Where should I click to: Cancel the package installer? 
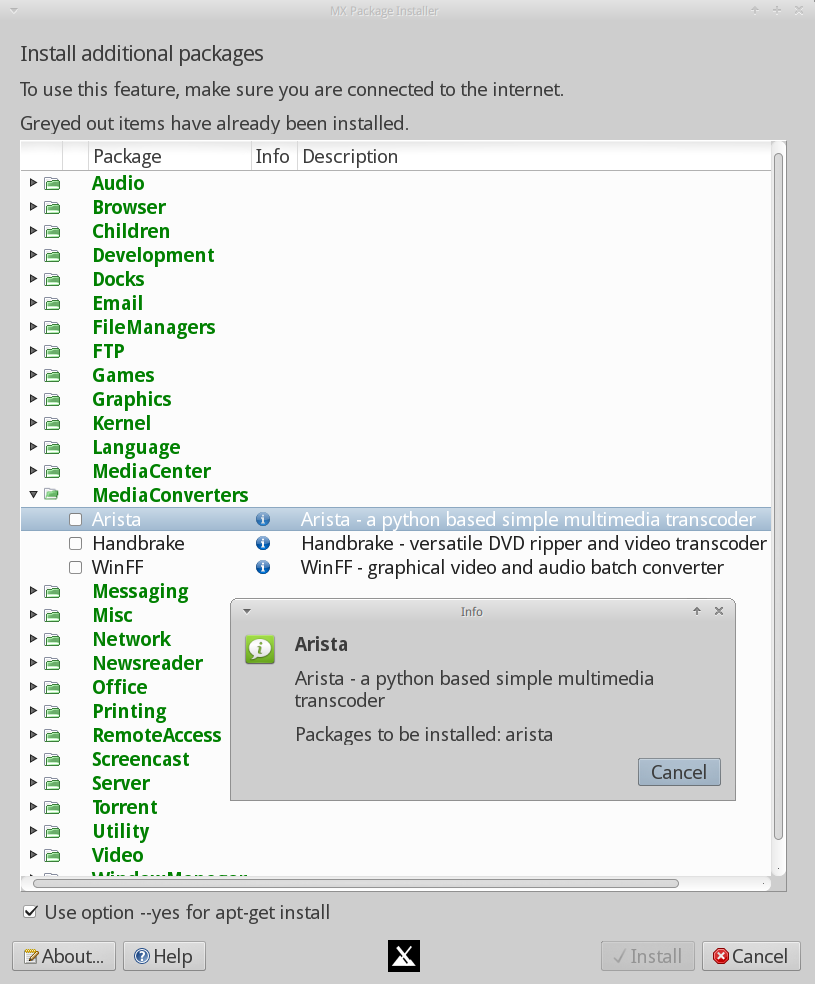pyautogui.click(x=751, y=956)
